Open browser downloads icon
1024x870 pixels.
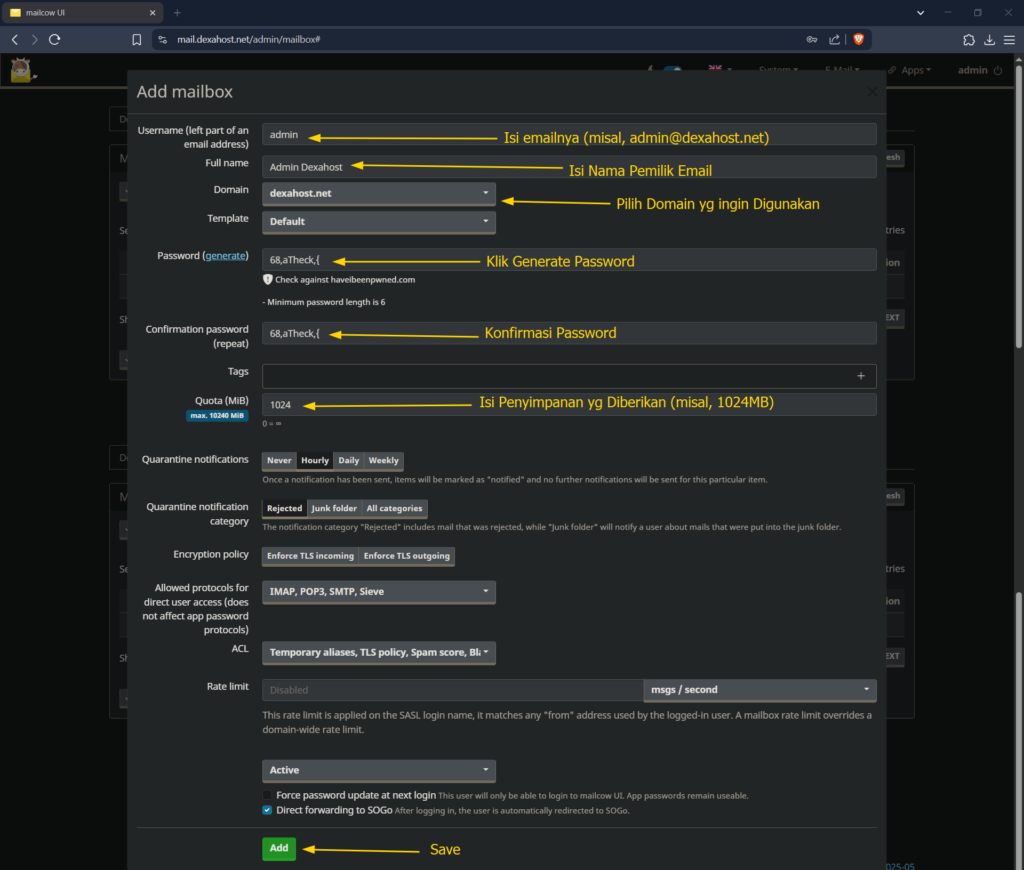coord(989,40)
